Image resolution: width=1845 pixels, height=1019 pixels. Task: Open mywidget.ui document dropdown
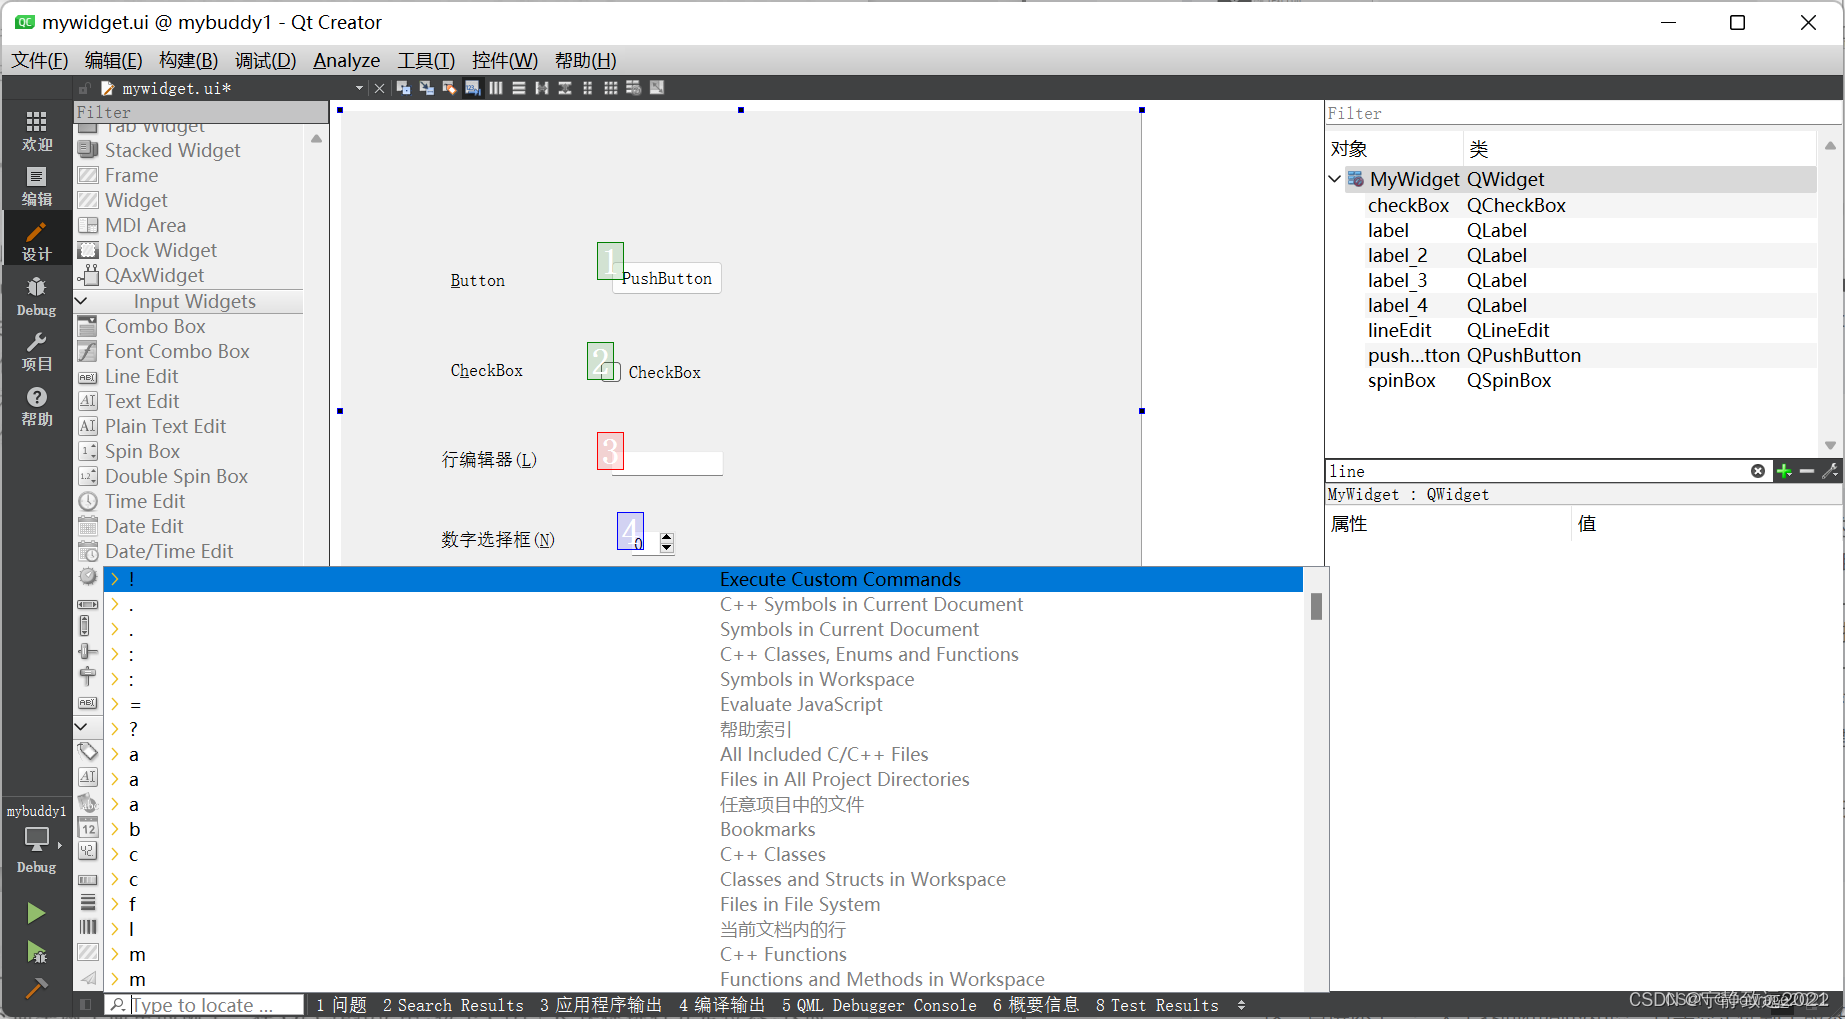[x=360, y=88]
